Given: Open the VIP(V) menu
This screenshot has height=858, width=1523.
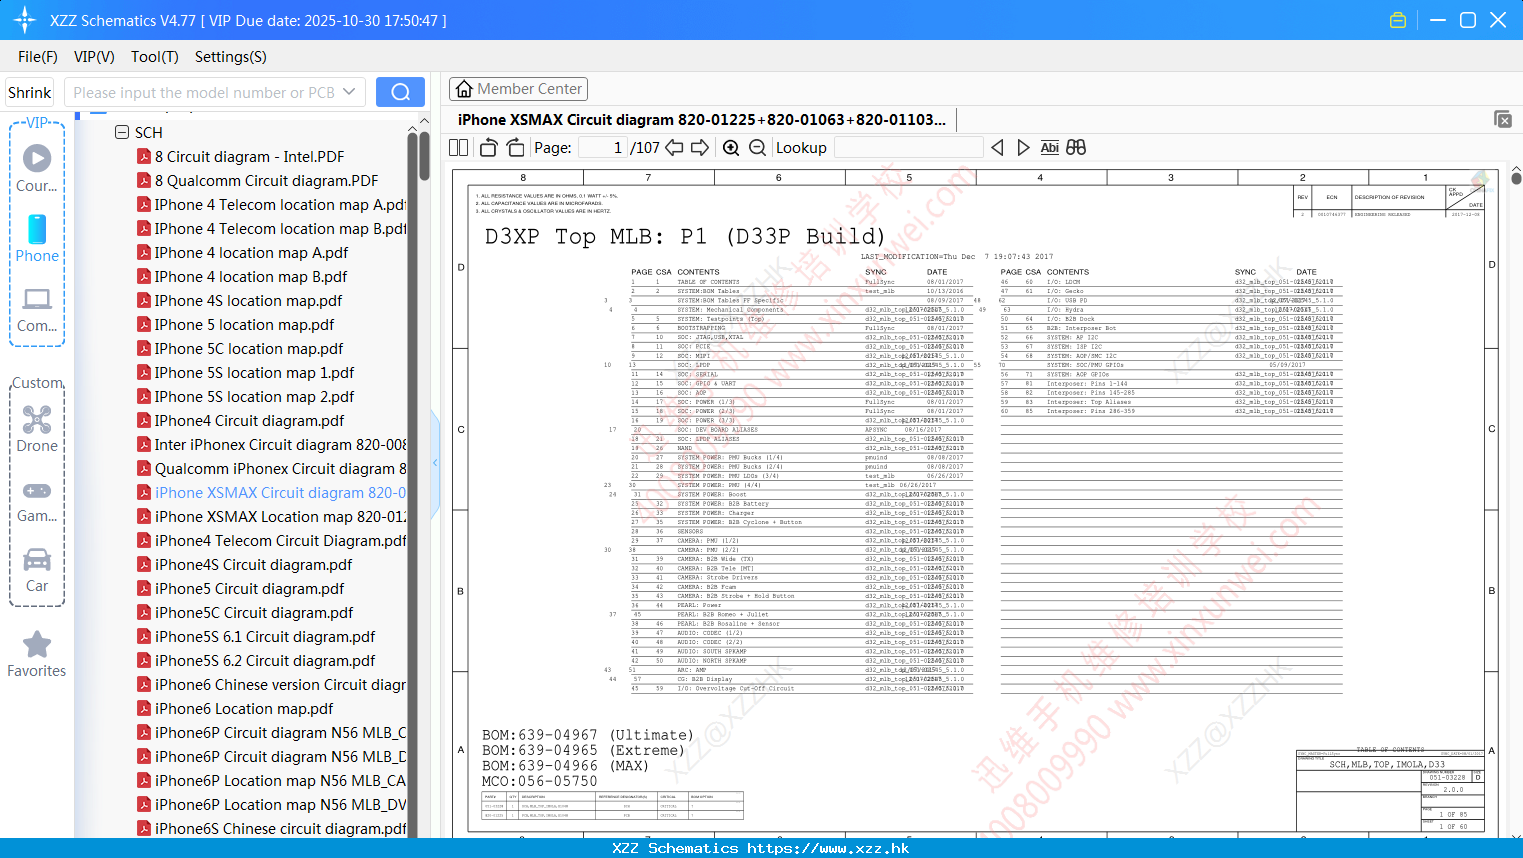Looking at the screenshot, I should tap(94, 57).
